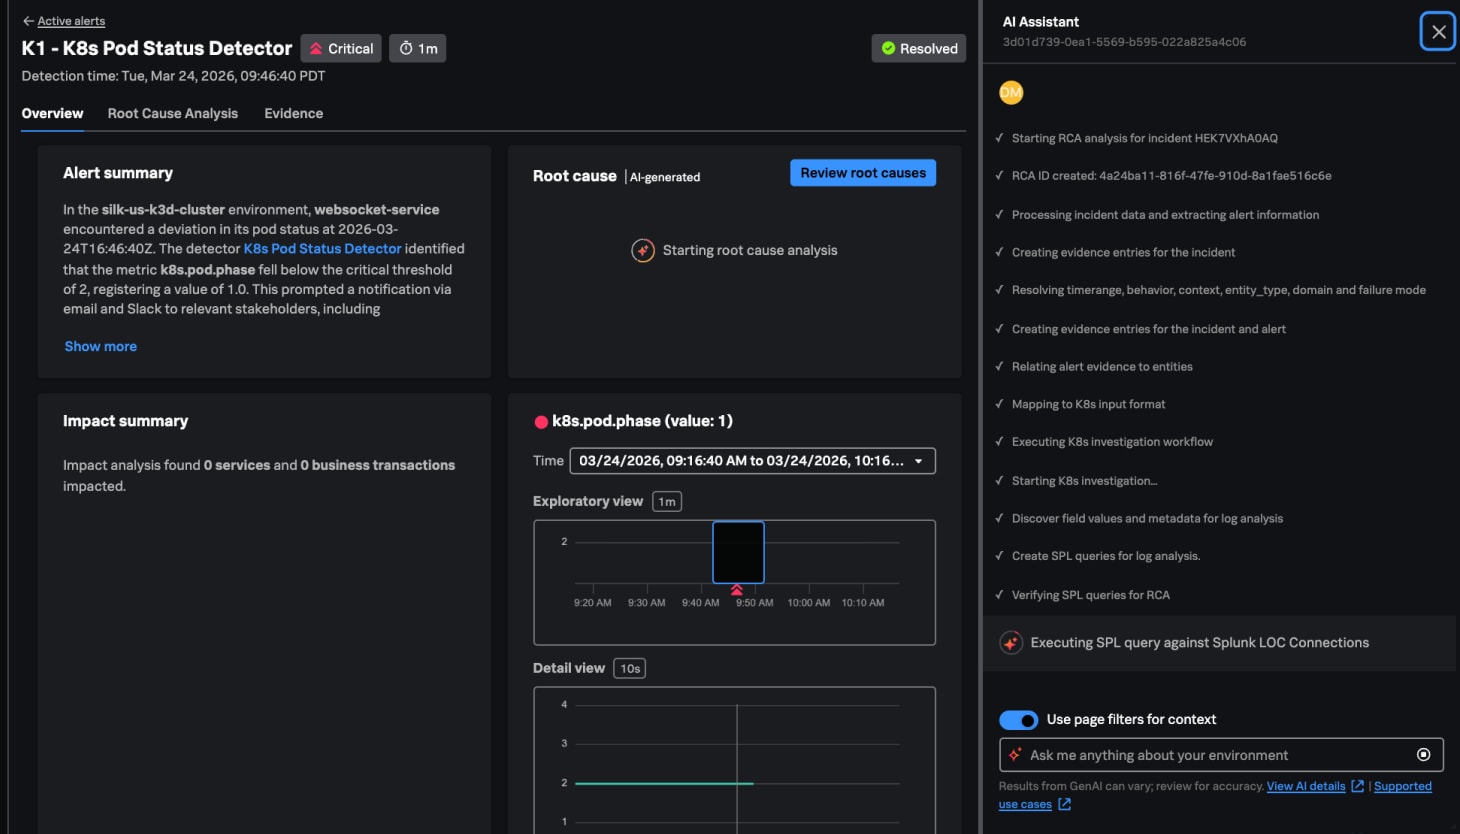The image size is (1460, 834).
Task: Click the 1m Exploratory view resolution badge
Action: 667,502
